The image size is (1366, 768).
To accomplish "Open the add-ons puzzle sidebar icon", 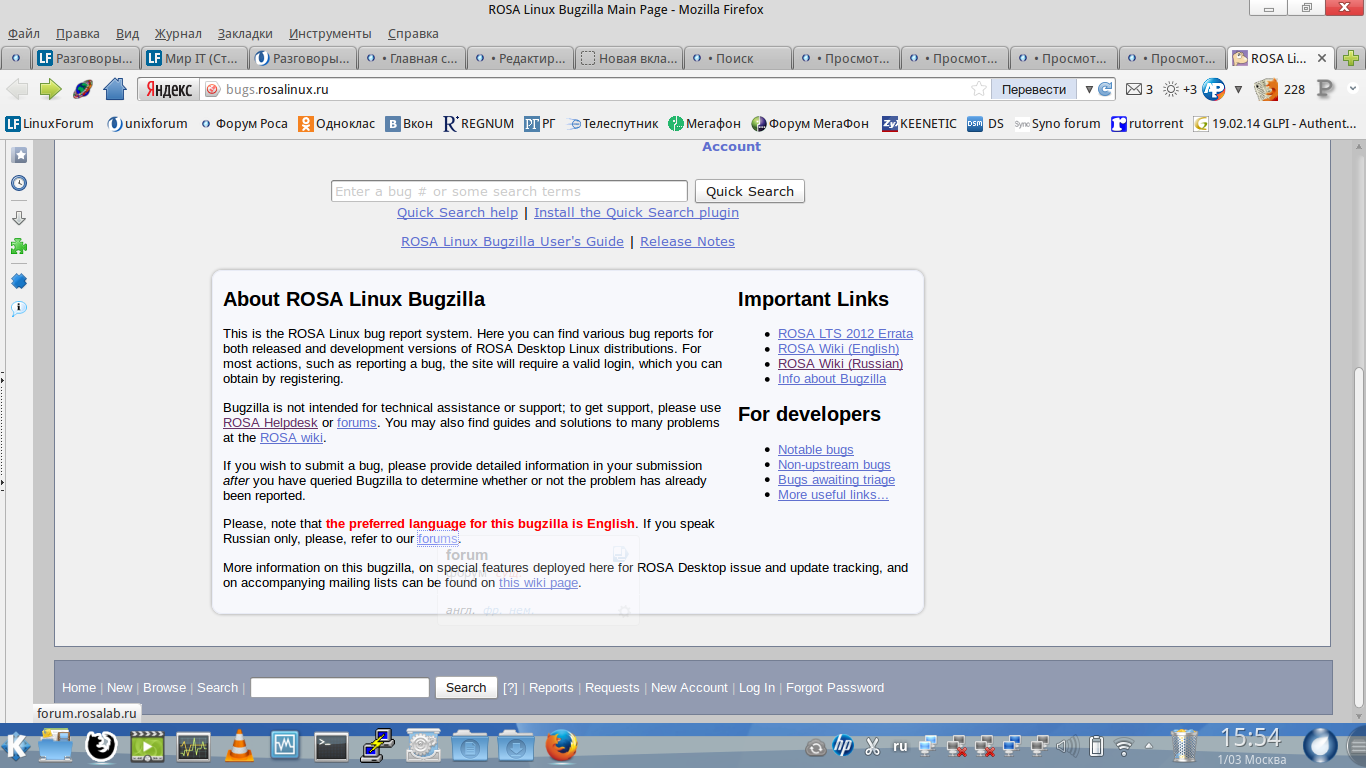I will (x=19, y=246).
